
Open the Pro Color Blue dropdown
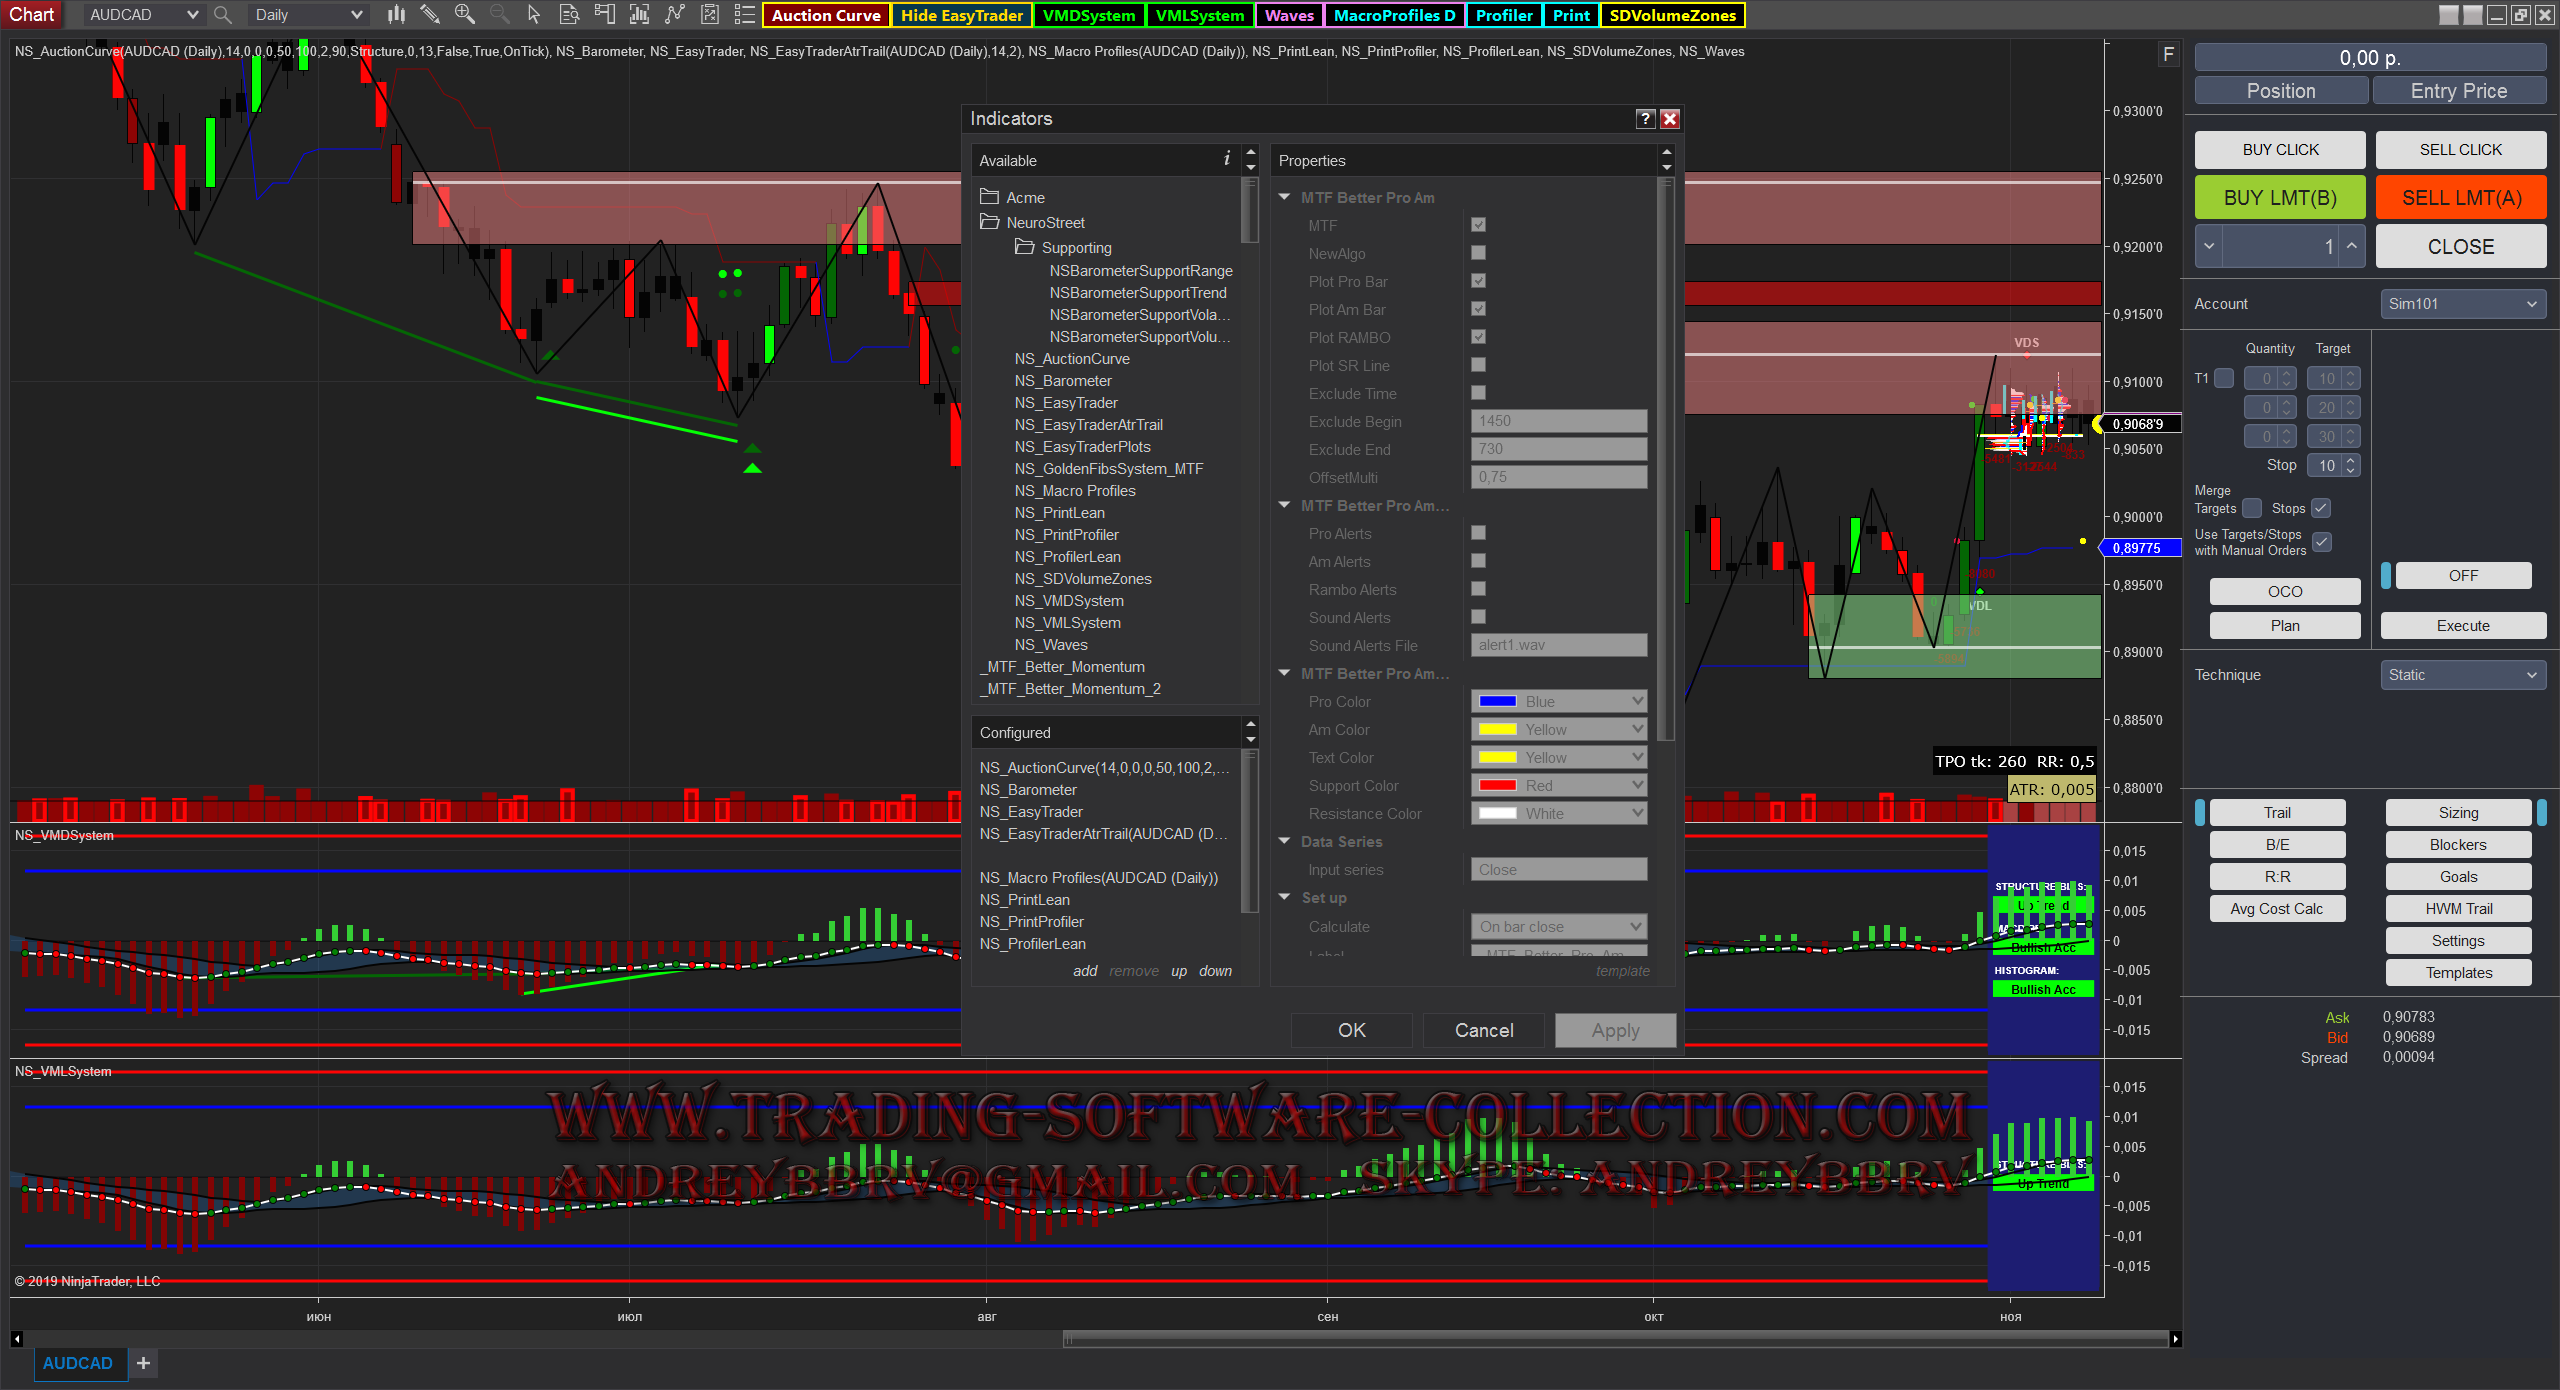(x=1558, y=701)
